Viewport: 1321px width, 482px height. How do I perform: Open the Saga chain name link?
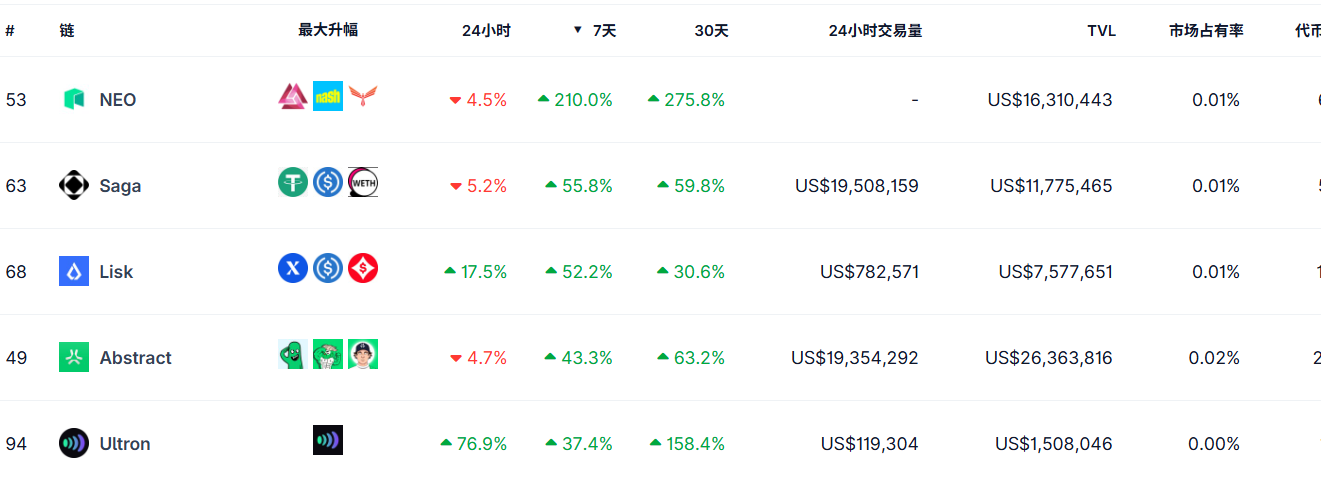[x=120, y=185]
